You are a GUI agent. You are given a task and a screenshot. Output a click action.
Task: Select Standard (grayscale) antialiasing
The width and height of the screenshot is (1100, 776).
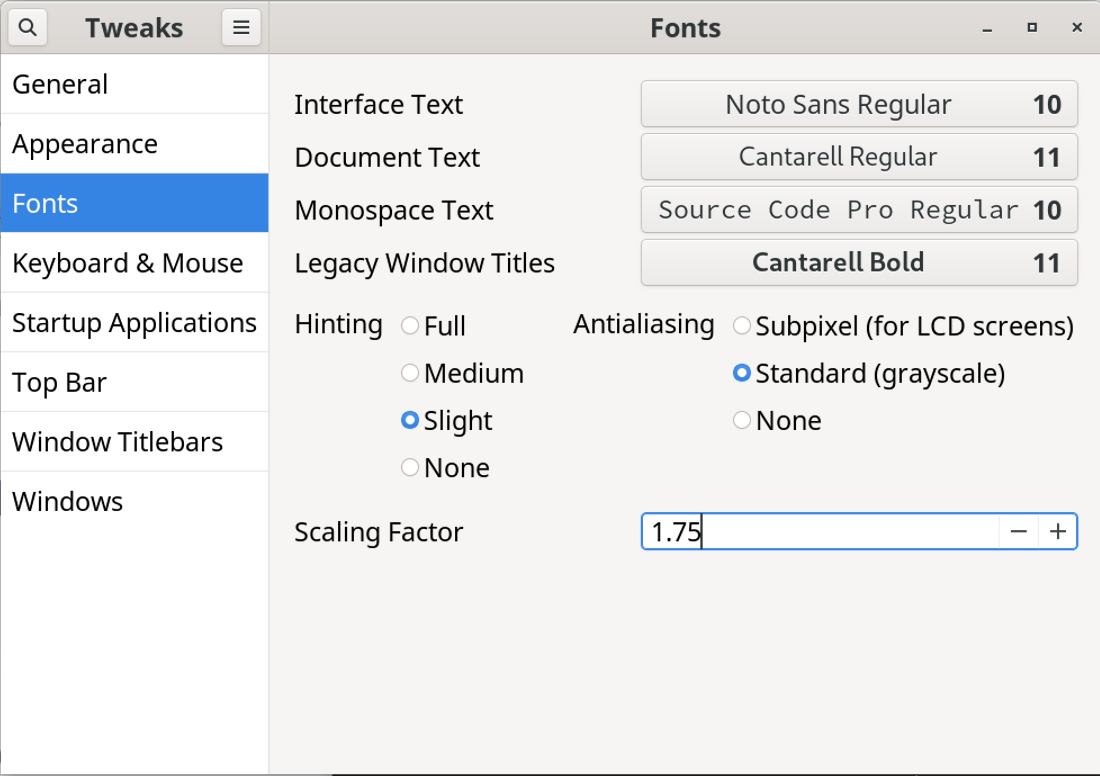click(x=742, y=373)
